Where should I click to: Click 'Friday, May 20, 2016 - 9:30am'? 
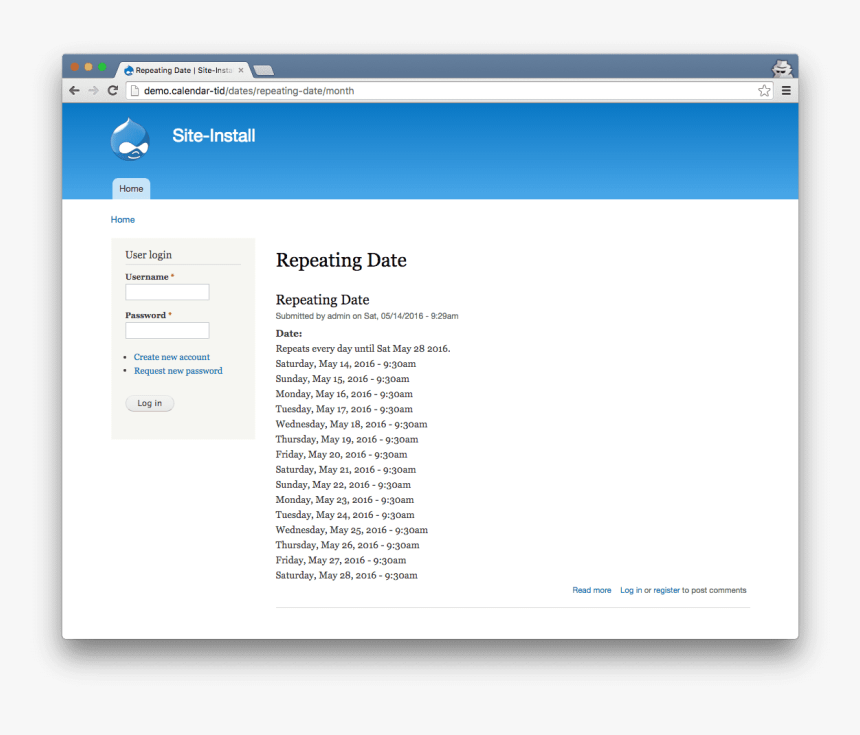pyautogui.click(x=342, y=454)
